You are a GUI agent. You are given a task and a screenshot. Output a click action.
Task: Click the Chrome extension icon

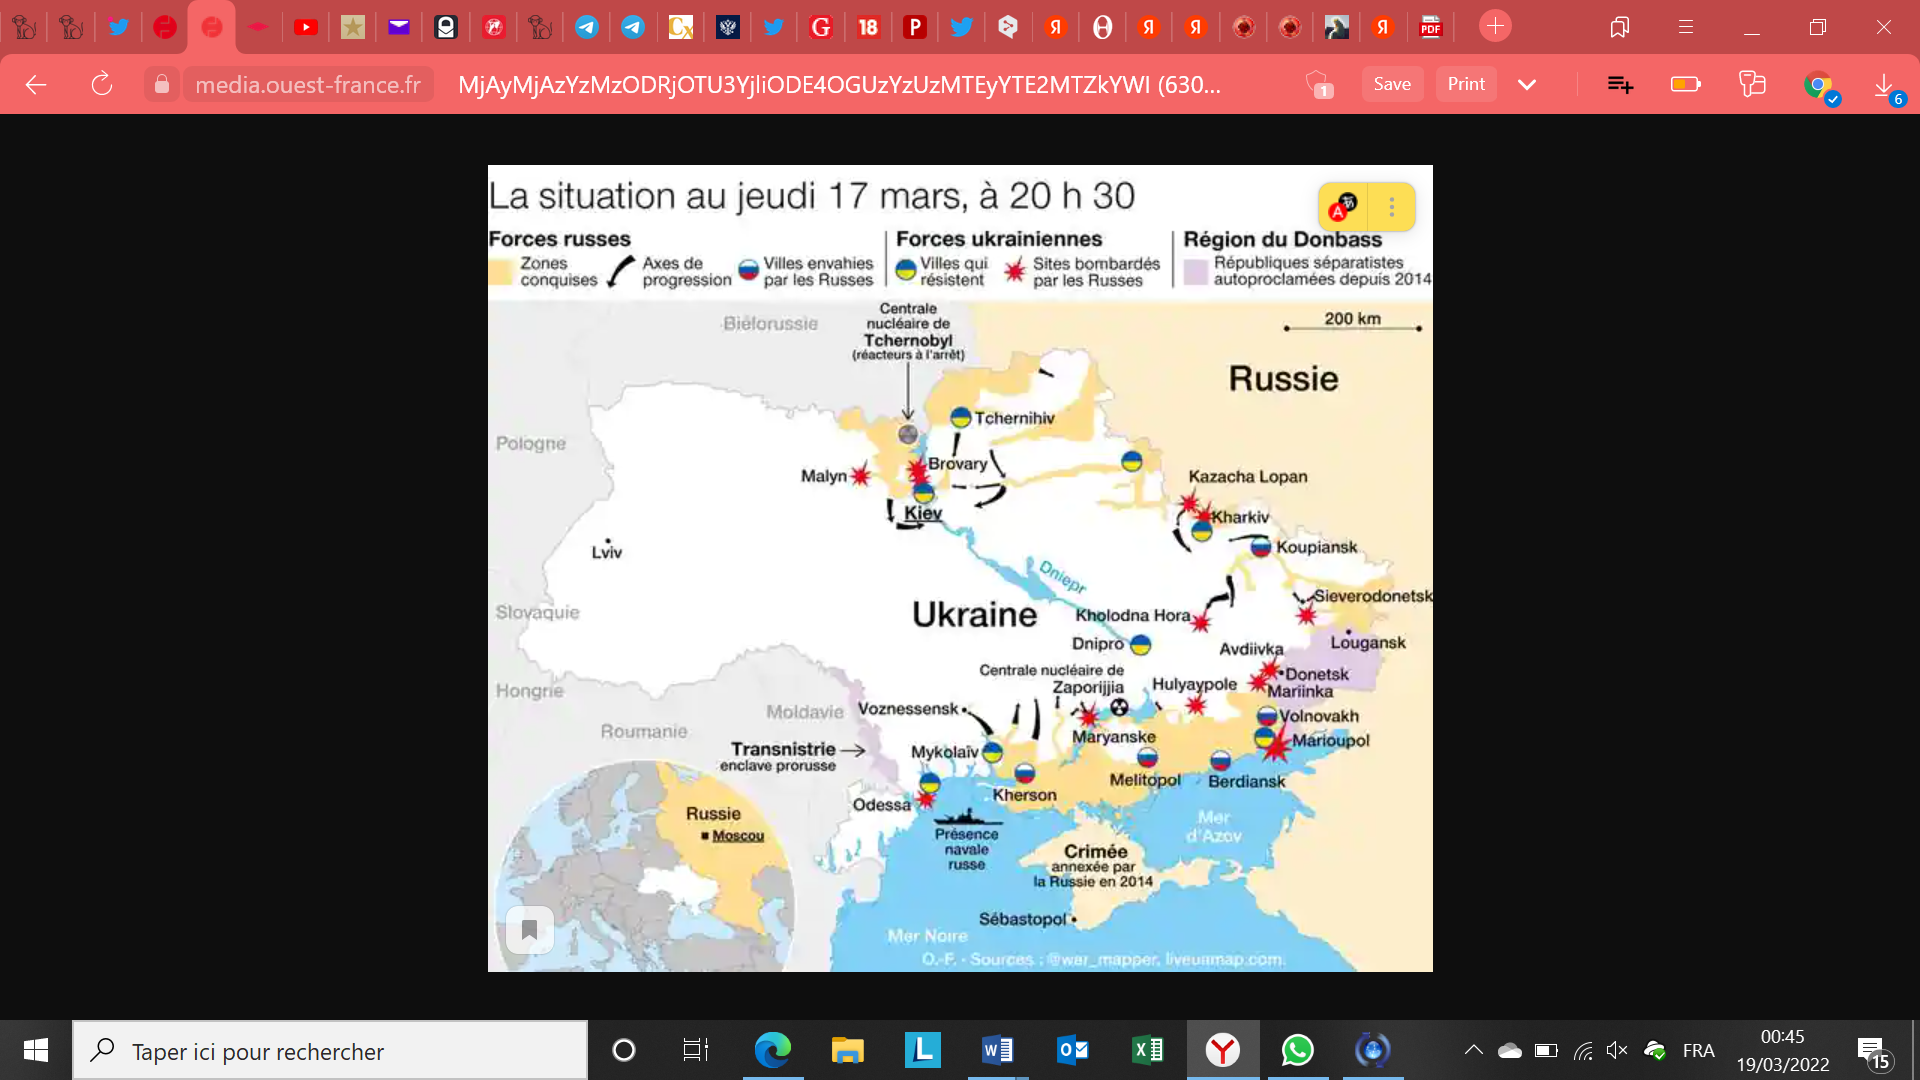tap(1819, 85)
